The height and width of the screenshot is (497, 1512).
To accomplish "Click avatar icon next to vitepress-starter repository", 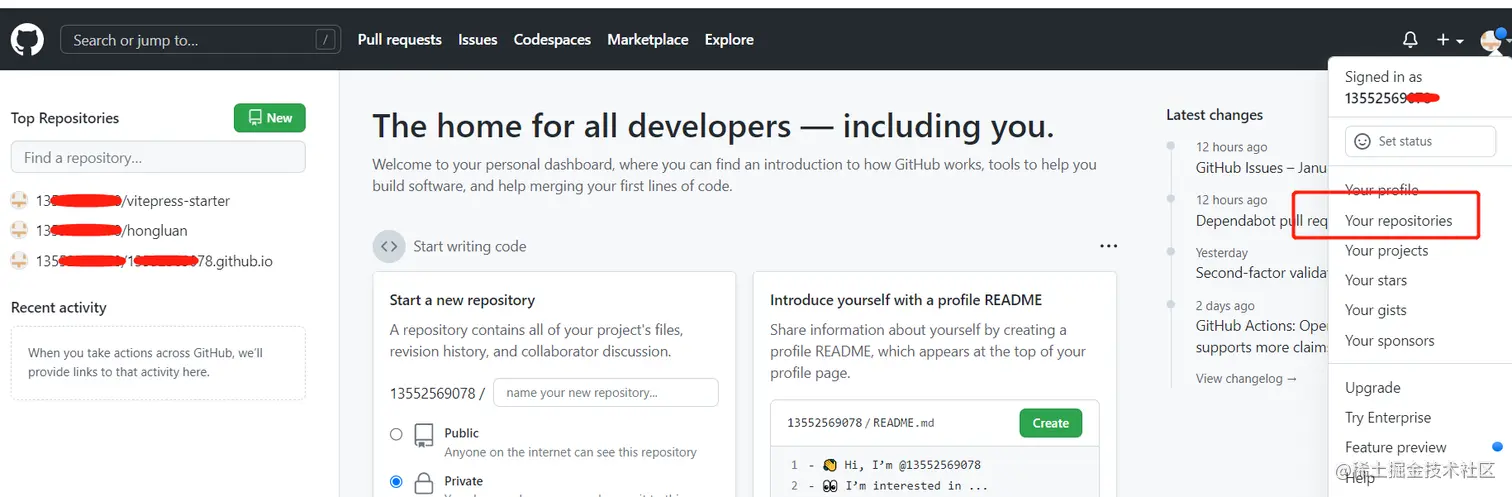I will coord(18,200).
